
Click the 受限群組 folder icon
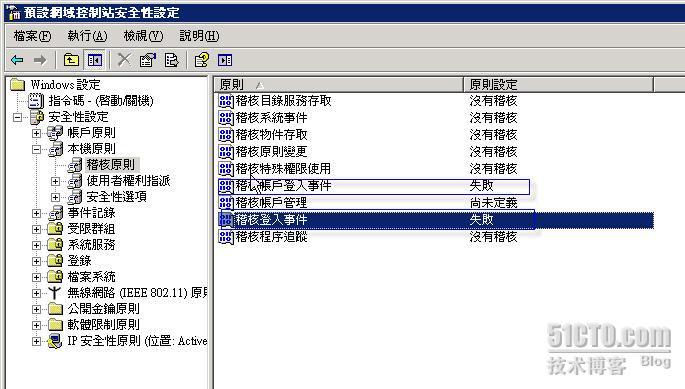pos(55,229)
